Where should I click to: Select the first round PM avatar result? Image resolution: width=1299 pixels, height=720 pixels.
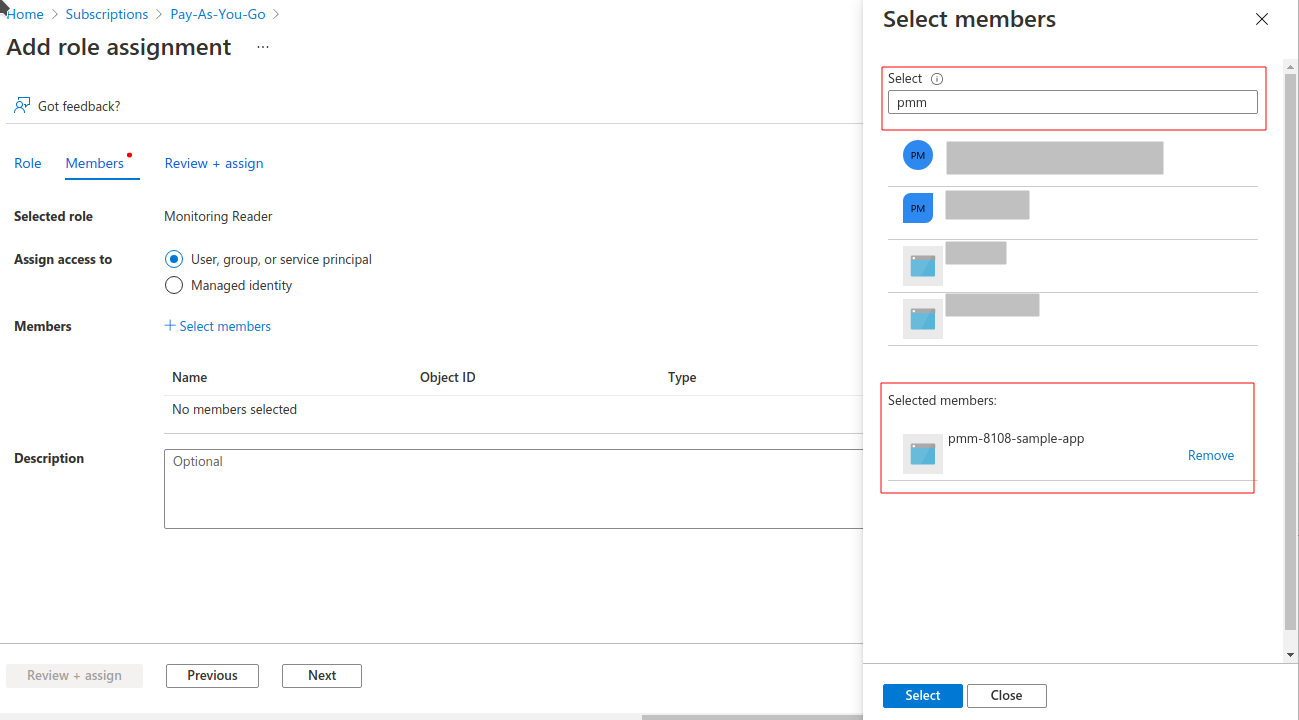click(917, 155)
